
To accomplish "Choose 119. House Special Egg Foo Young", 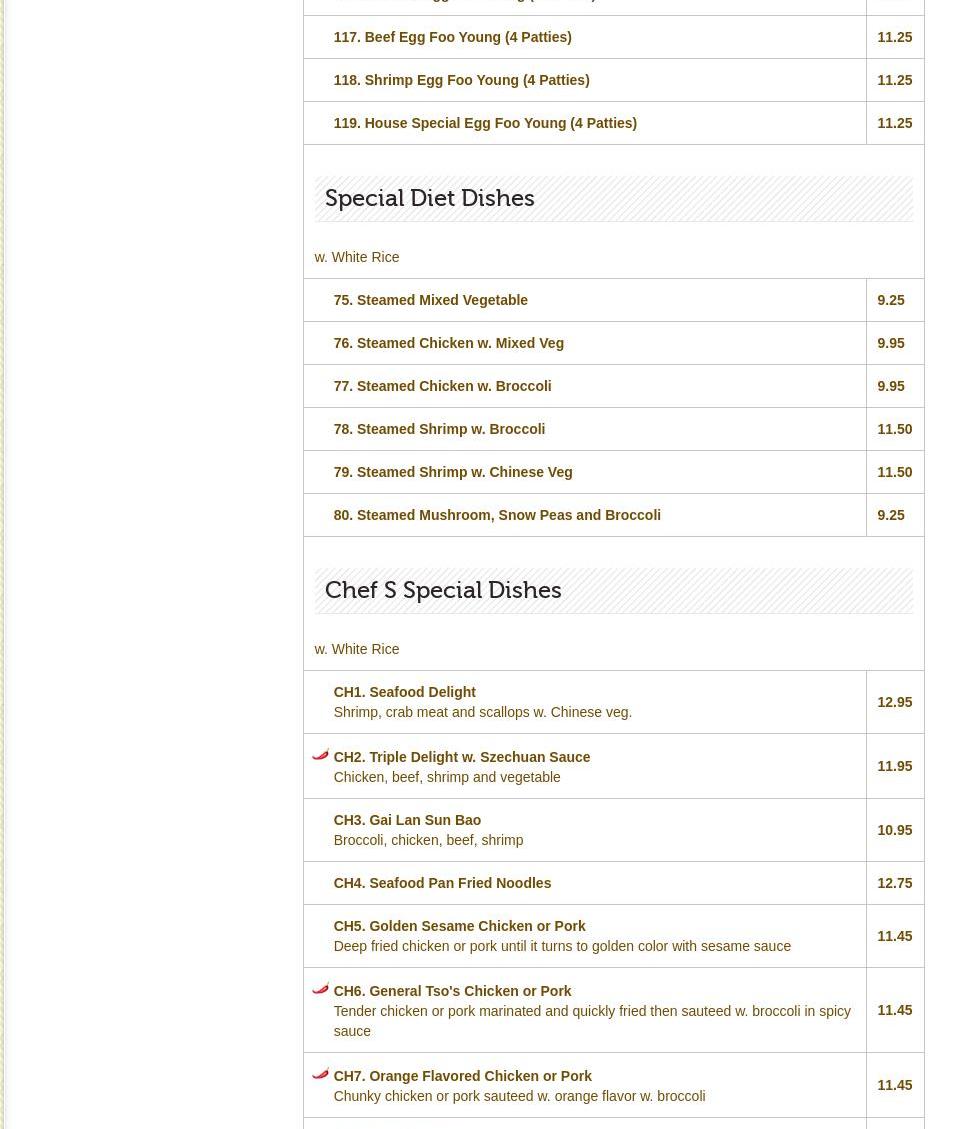I will point(485,123).
